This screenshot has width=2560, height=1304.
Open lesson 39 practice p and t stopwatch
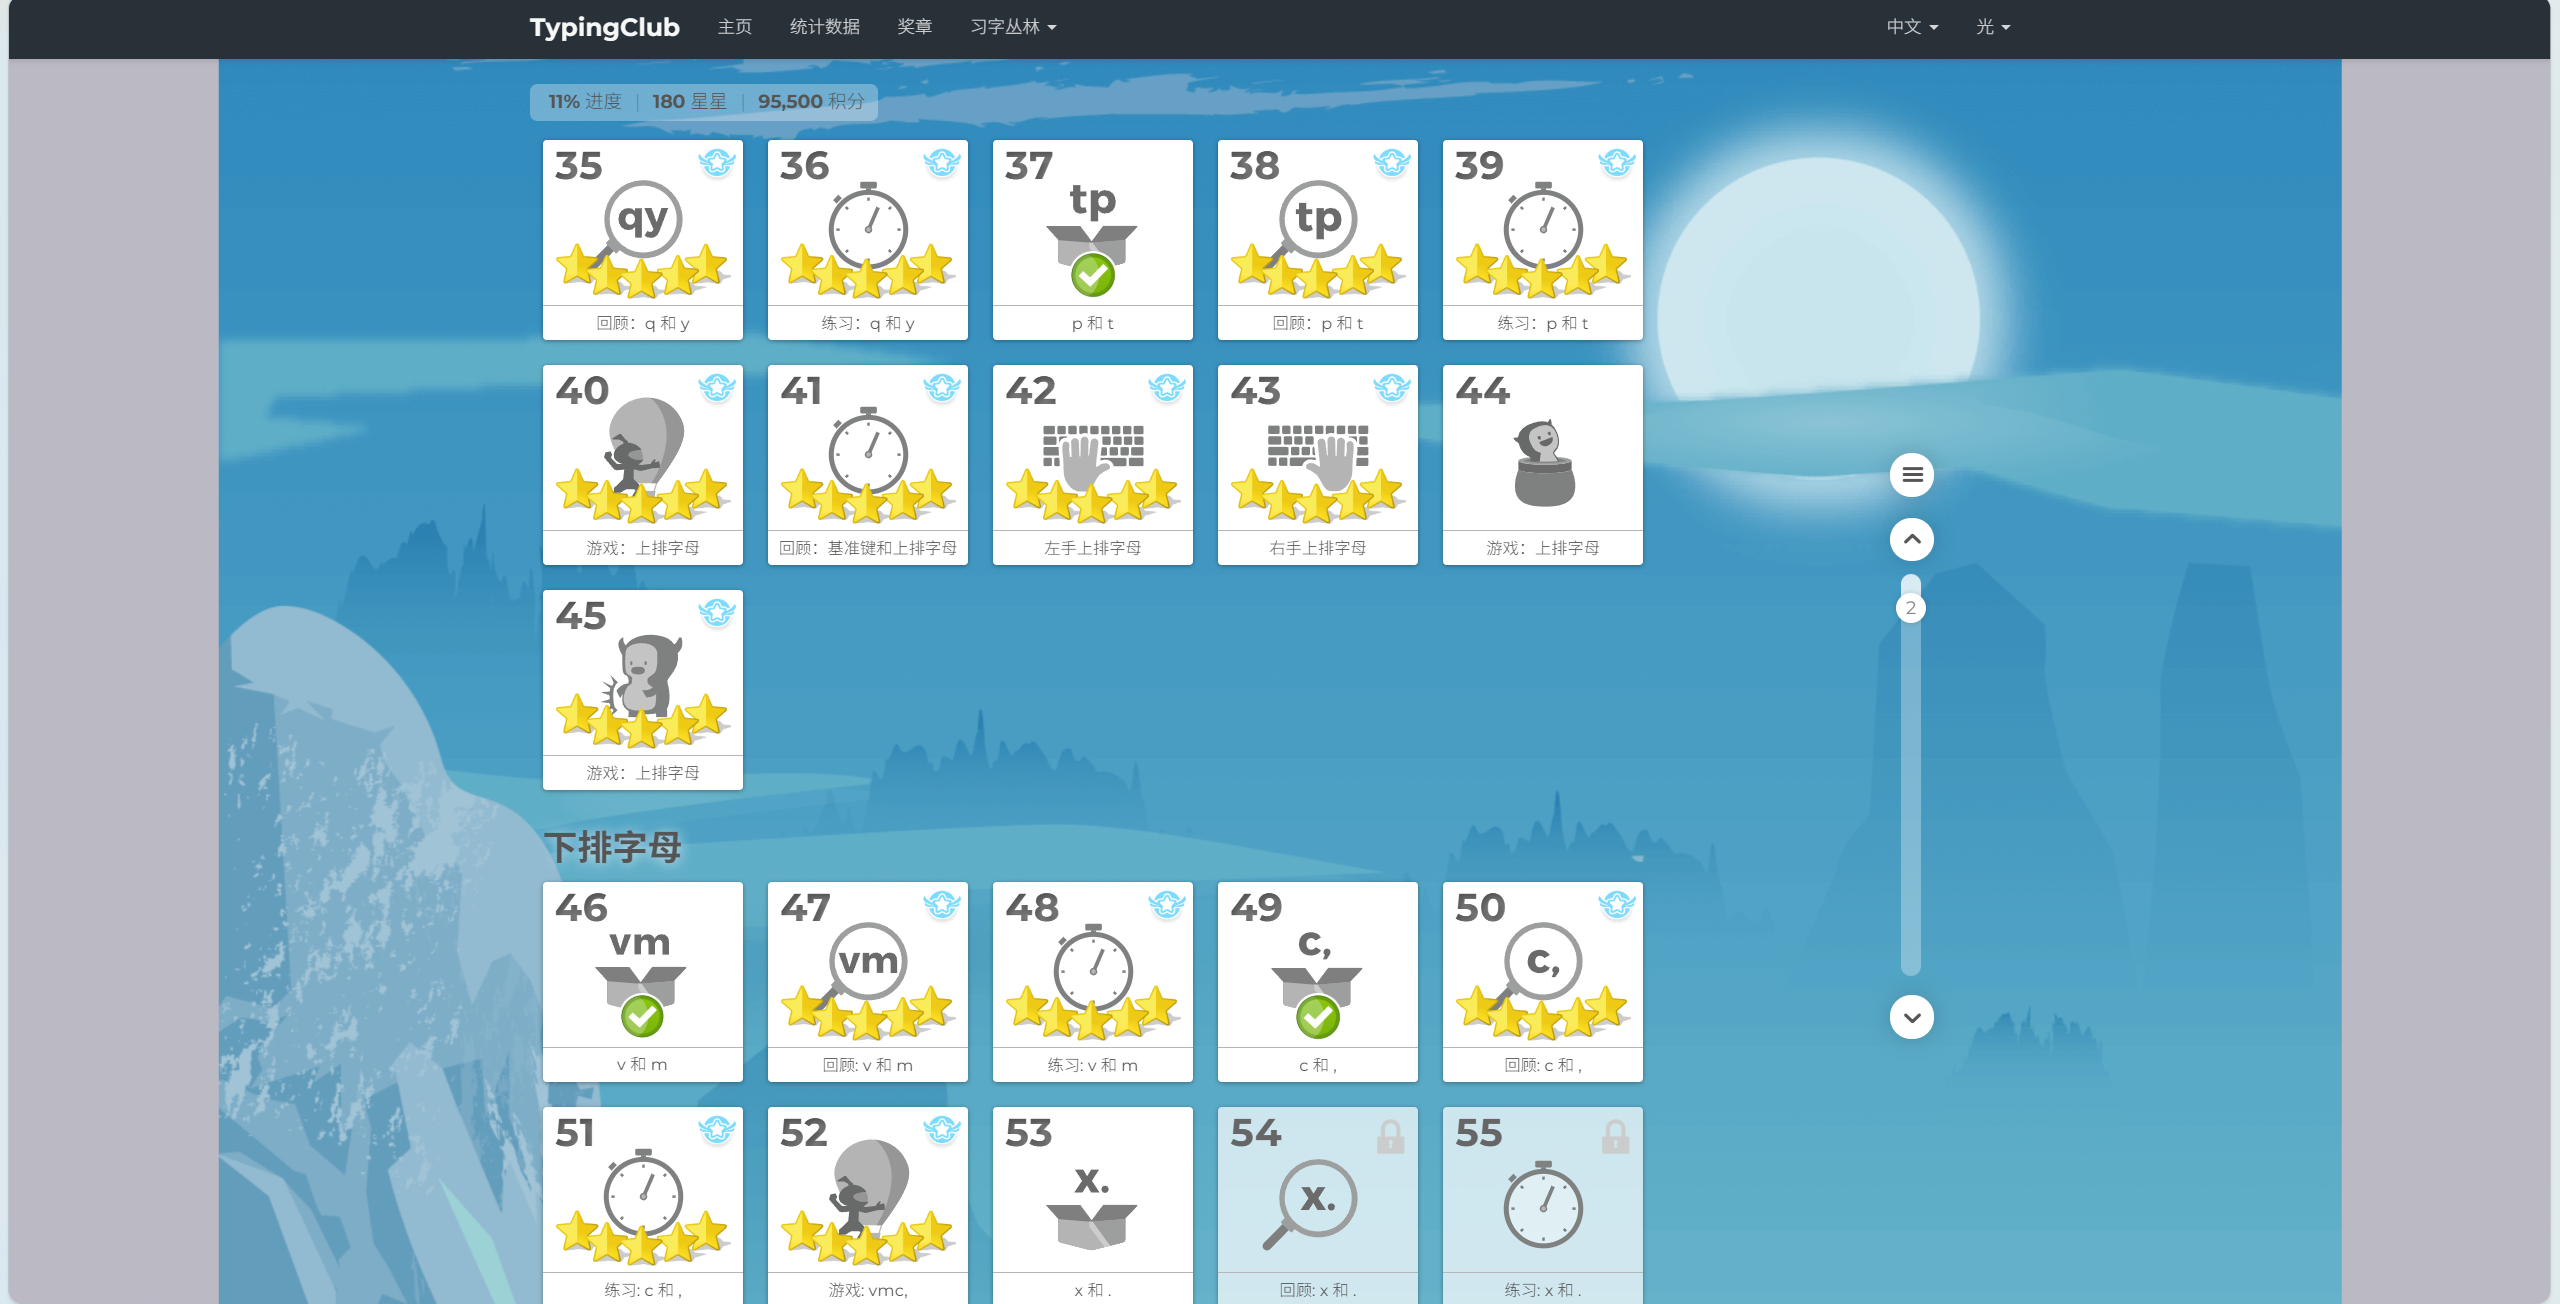pos(1542,240)
